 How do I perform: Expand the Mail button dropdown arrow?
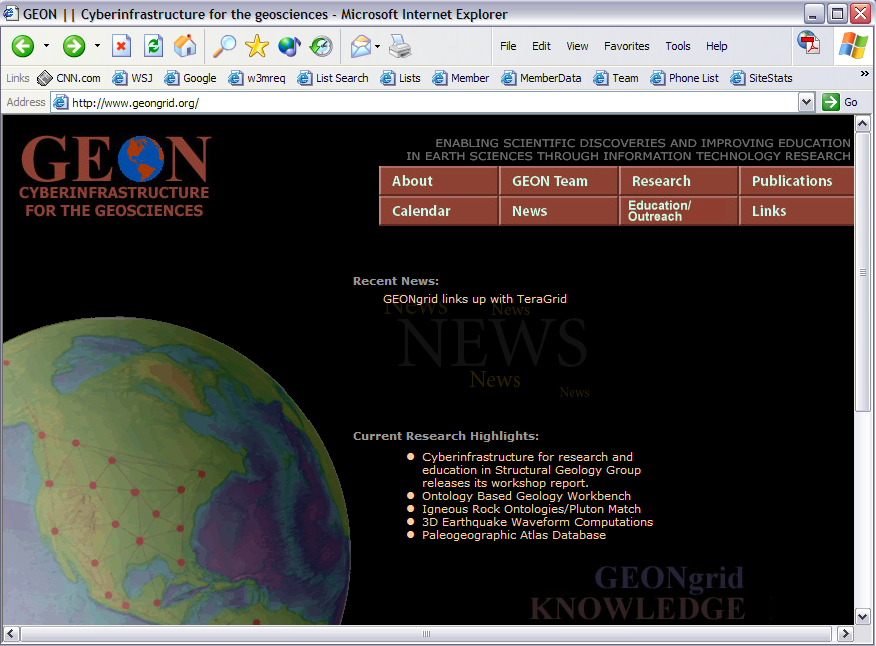[377, 46]
